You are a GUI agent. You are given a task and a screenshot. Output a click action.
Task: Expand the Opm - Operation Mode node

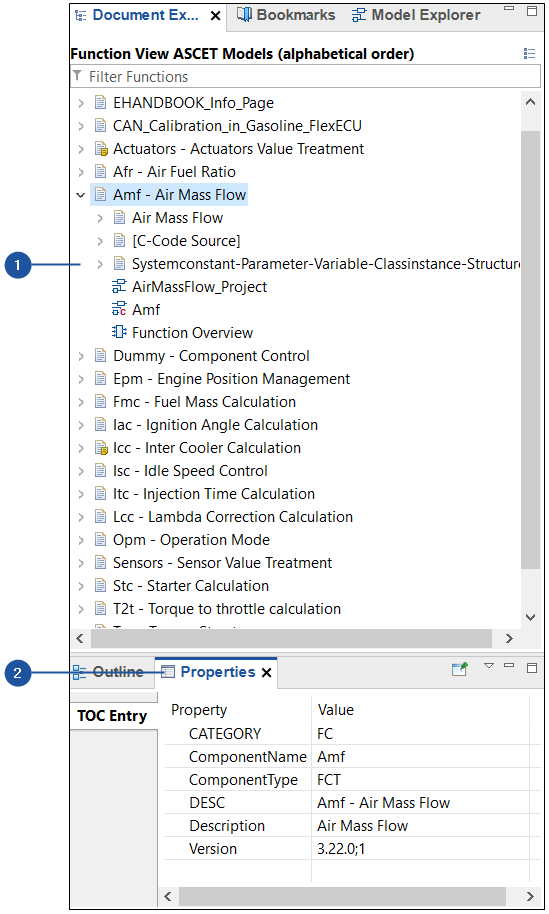tap(81, 540)
